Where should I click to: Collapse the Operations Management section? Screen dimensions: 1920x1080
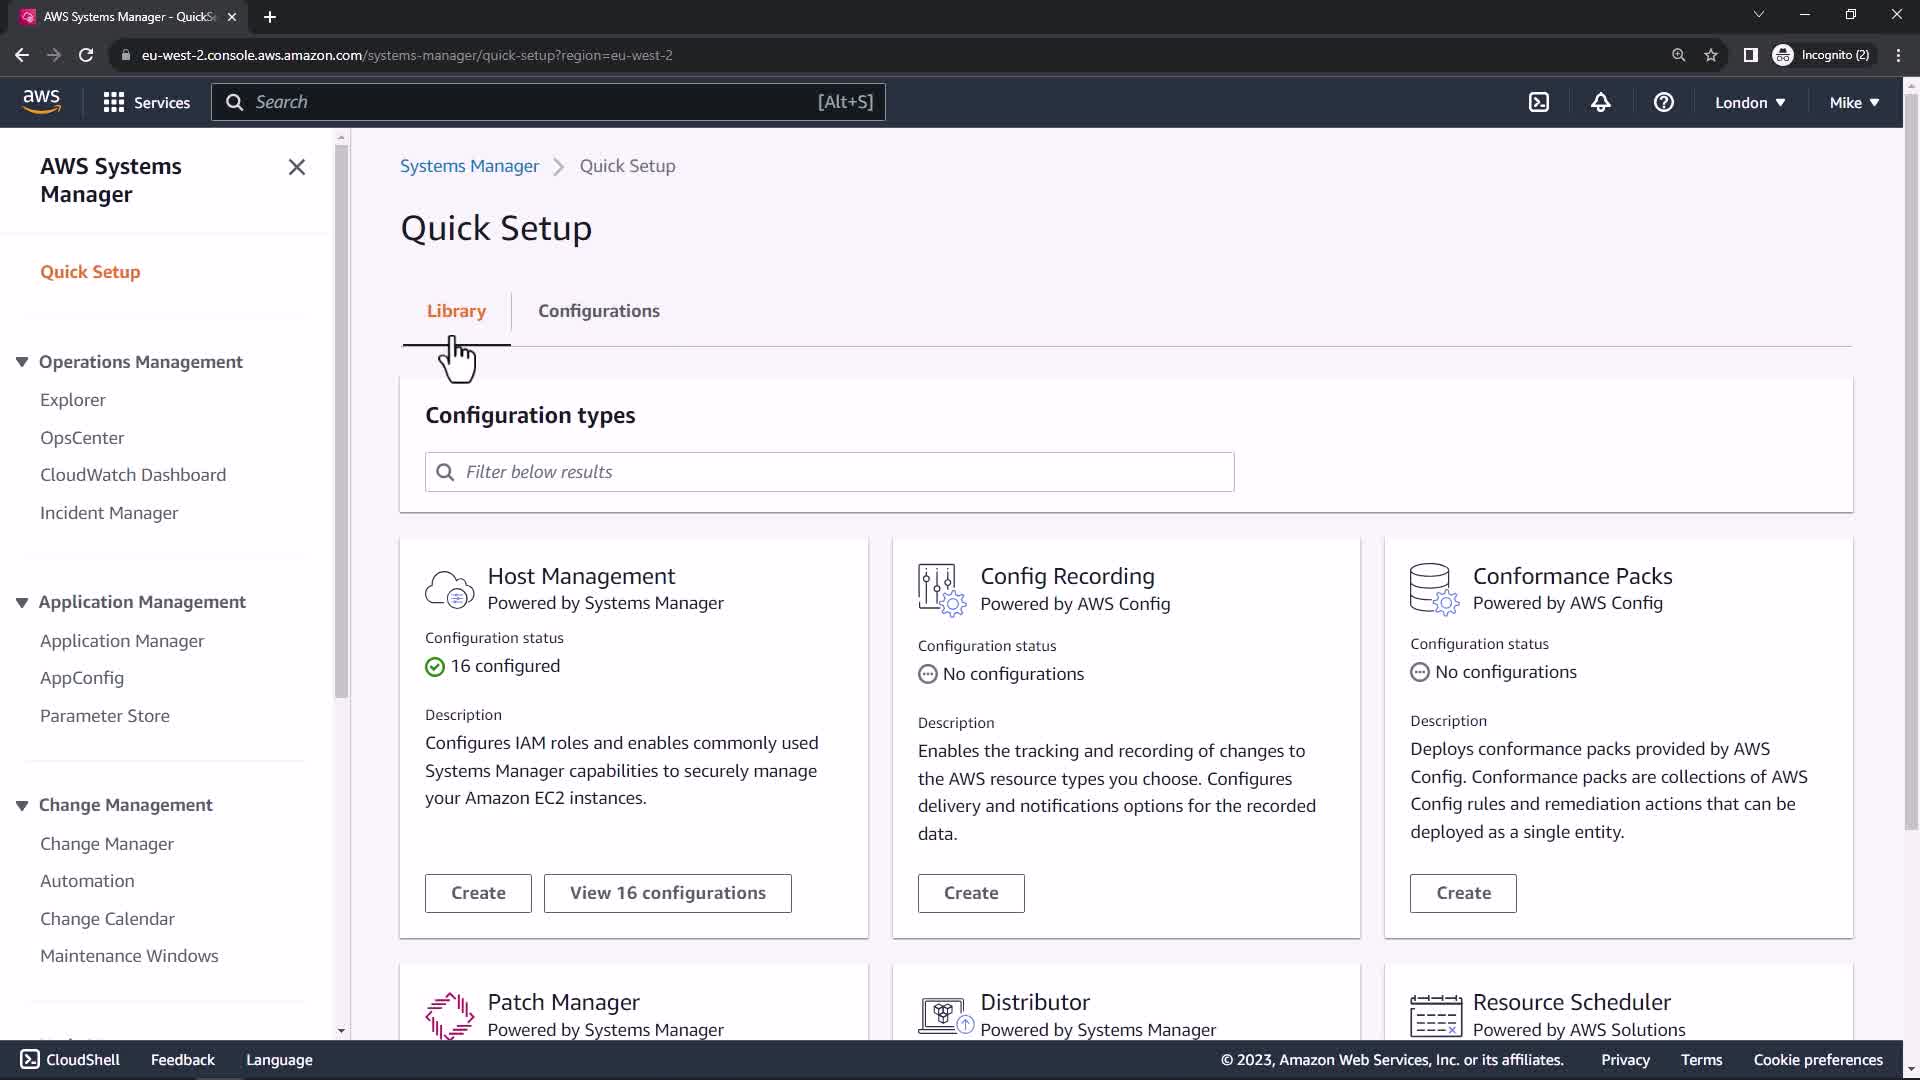(22, 362)
